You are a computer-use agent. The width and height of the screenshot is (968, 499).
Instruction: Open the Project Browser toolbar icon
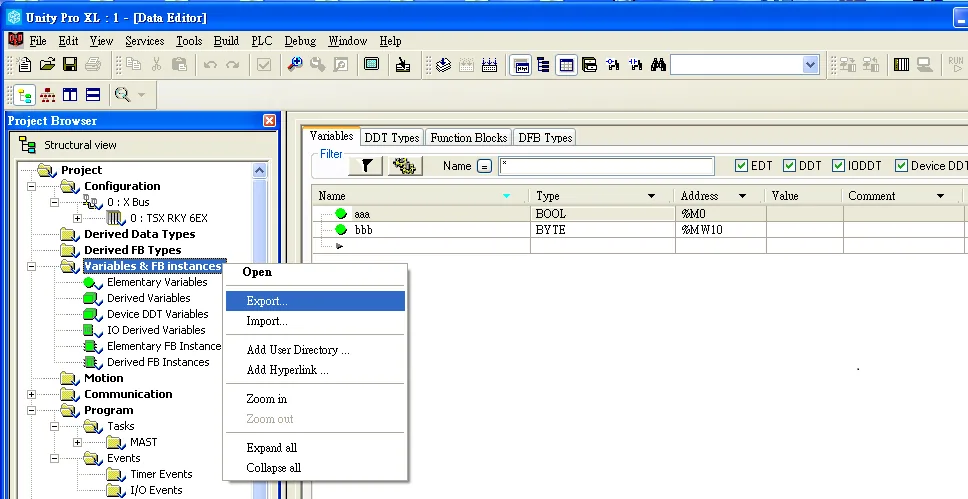point(520,65)
